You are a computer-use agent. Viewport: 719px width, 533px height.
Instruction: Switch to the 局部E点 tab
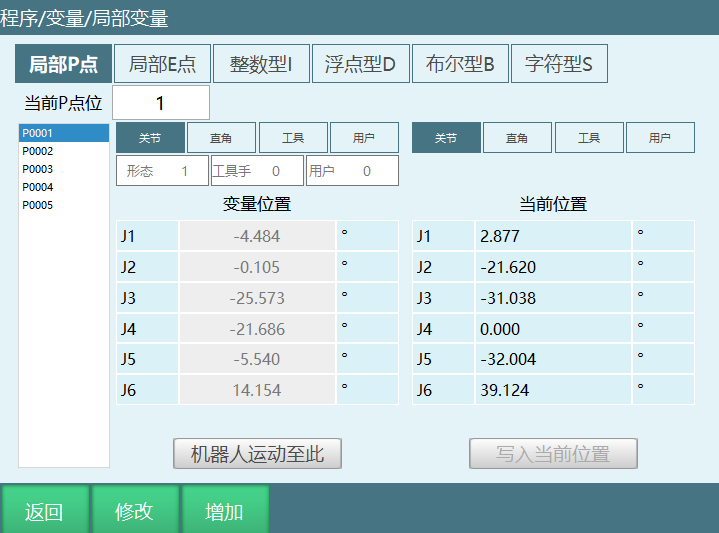pyautogui.click(x=161, y=64)
